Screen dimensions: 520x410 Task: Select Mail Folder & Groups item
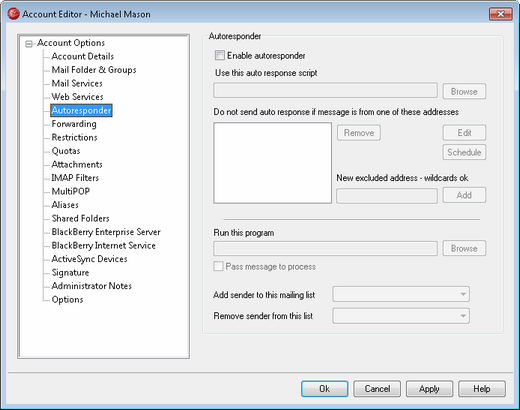(x=94, y=70)
